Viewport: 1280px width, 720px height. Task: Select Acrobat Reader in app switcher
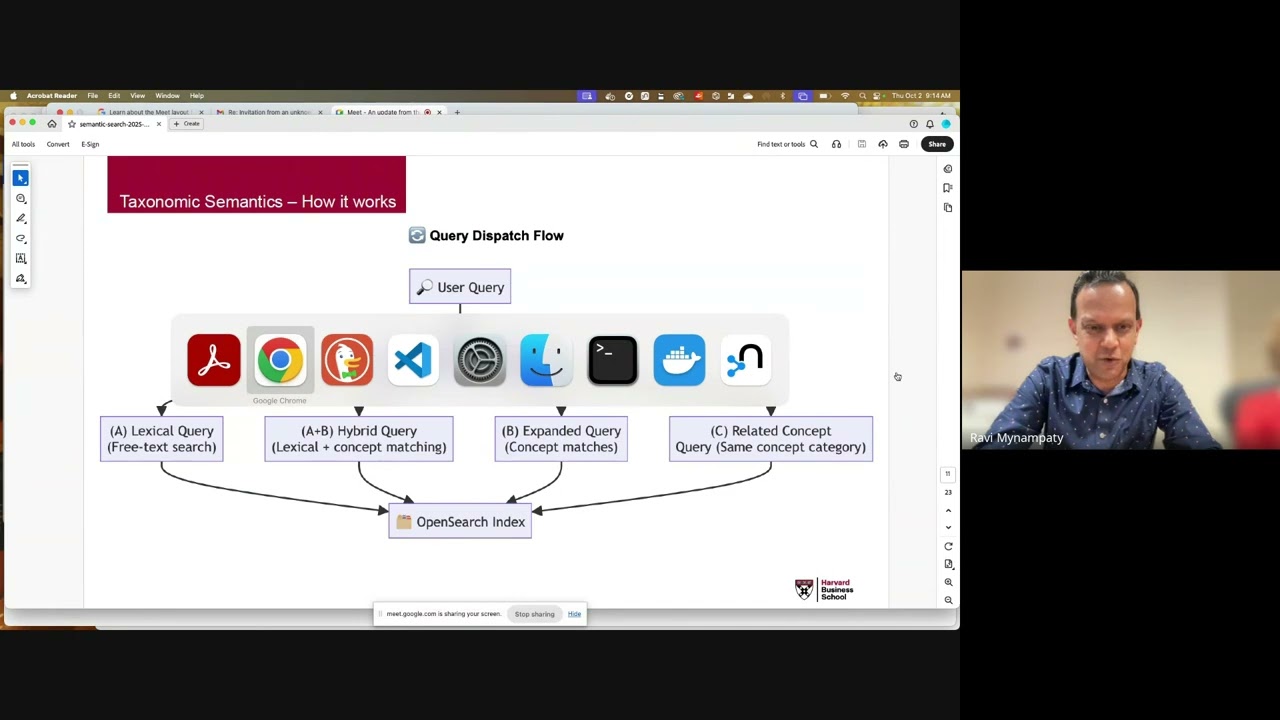tap(213, 360)
